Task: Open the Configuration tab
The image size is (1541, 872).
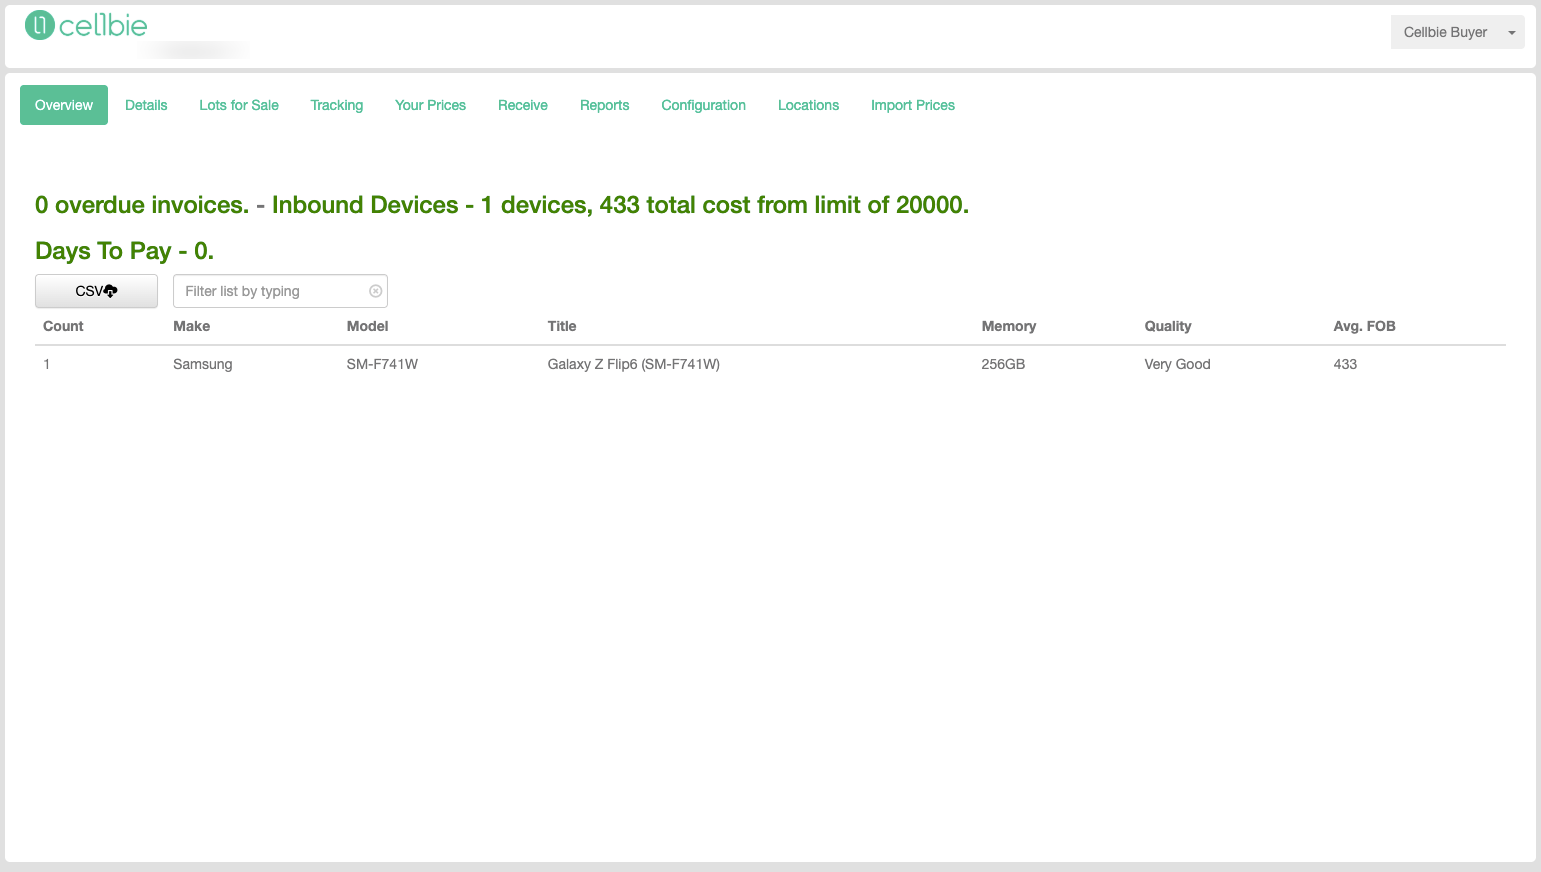Action: pyautogui.click(x=704, y=105)
